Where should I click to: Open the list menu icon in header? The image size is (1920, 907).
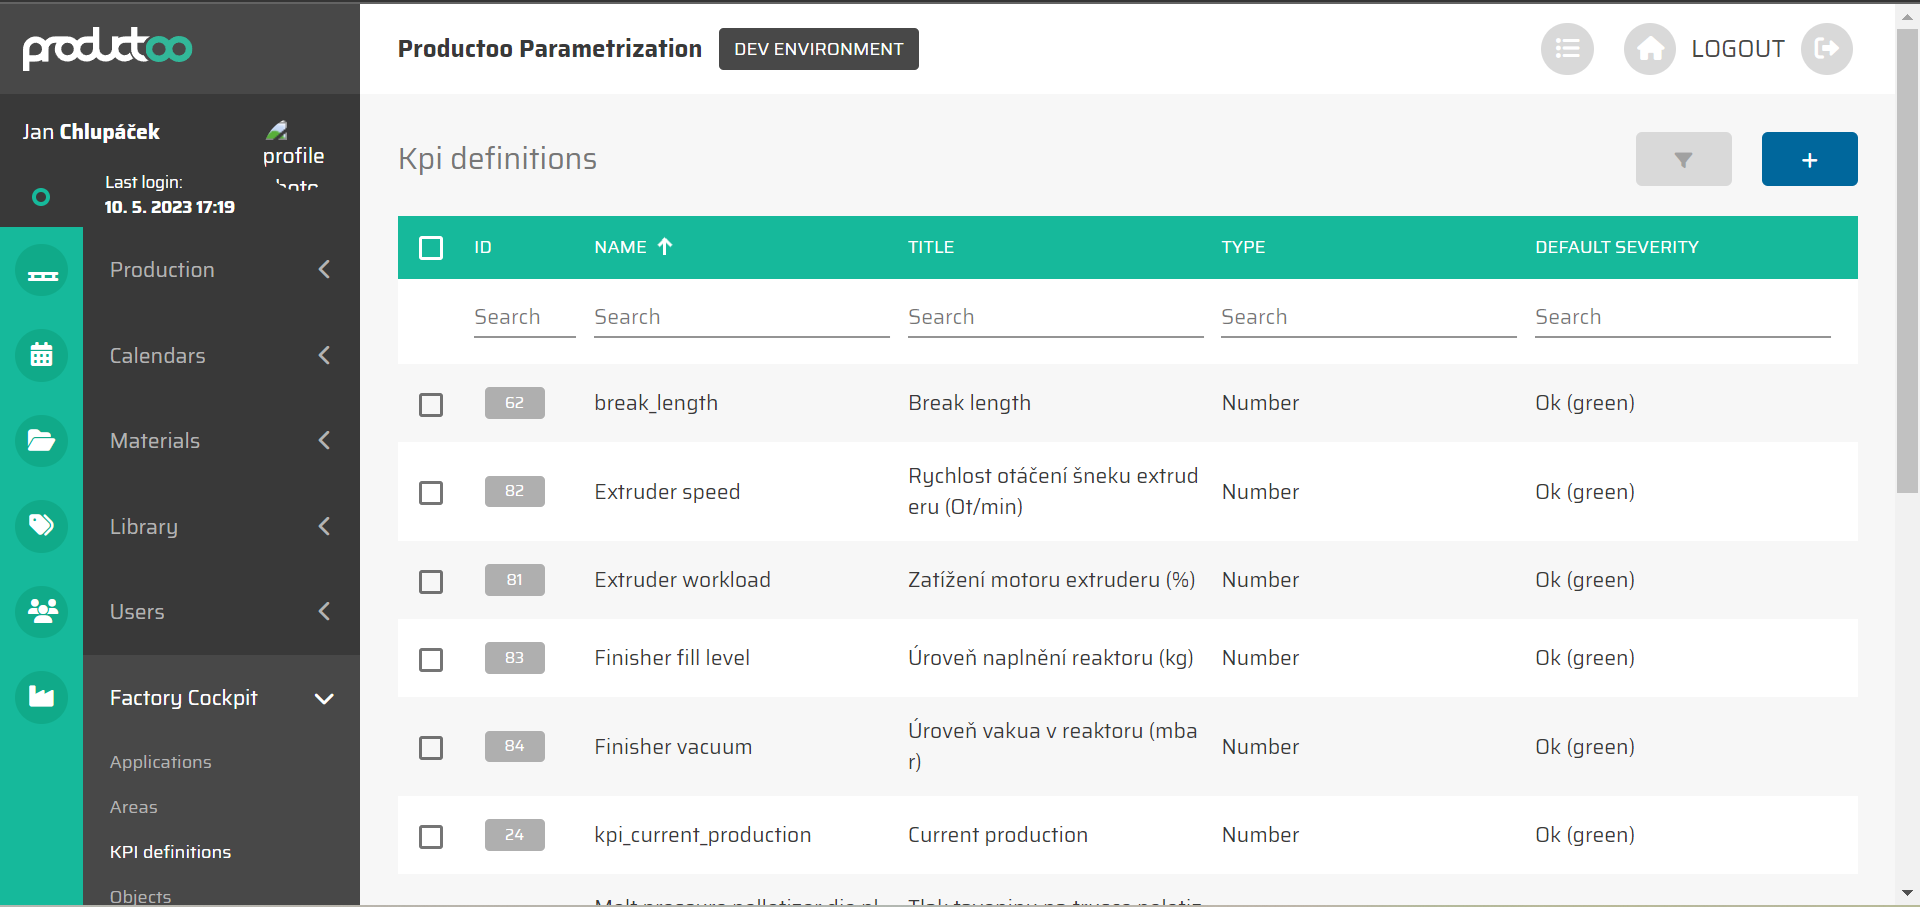pyautogui.click(x=1567, y=49)
